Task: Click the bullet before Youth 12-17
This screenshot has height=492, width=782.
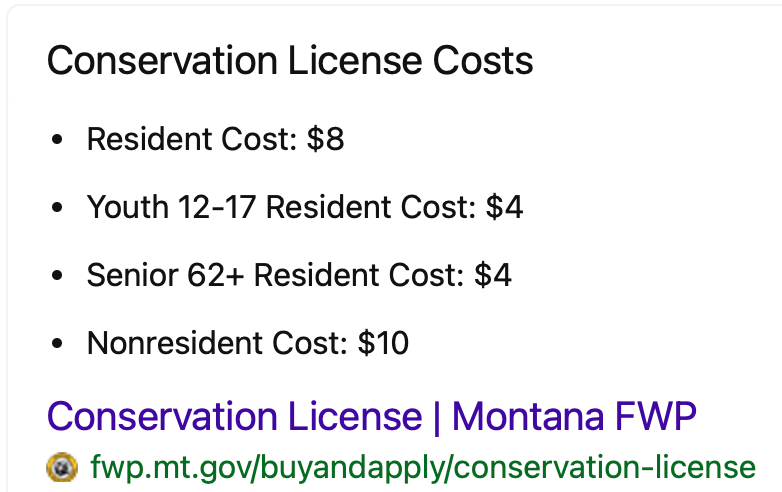Action: (x=58, y=208)
